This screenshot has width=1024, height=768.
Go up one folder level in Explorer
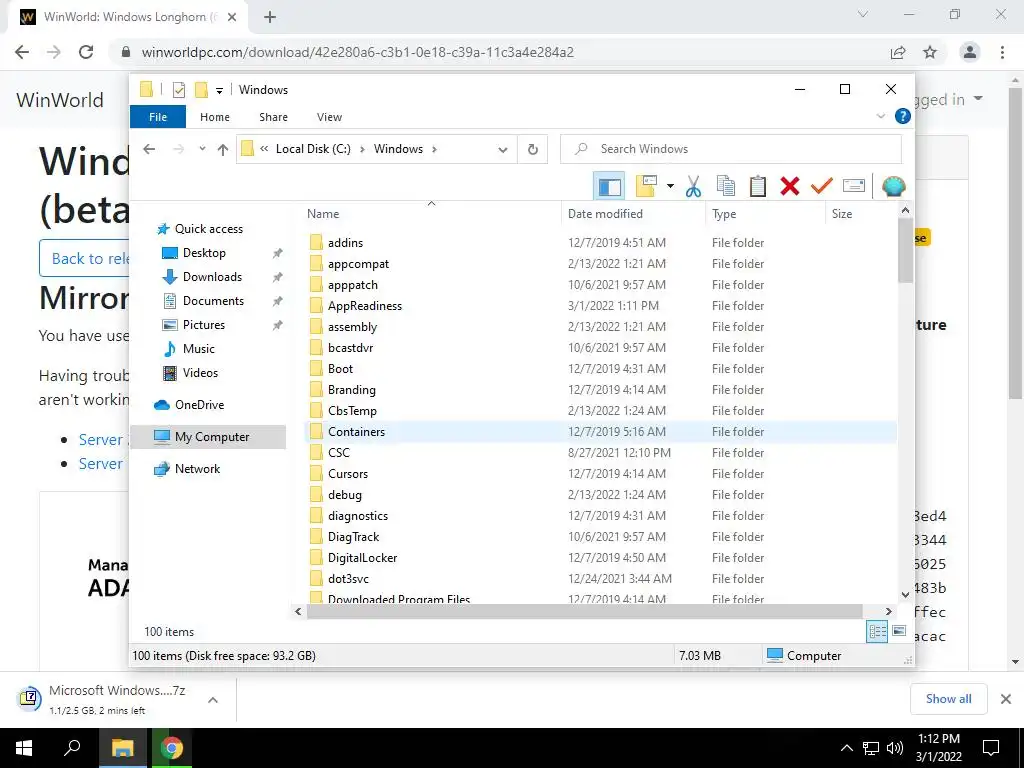click(223, 150)
